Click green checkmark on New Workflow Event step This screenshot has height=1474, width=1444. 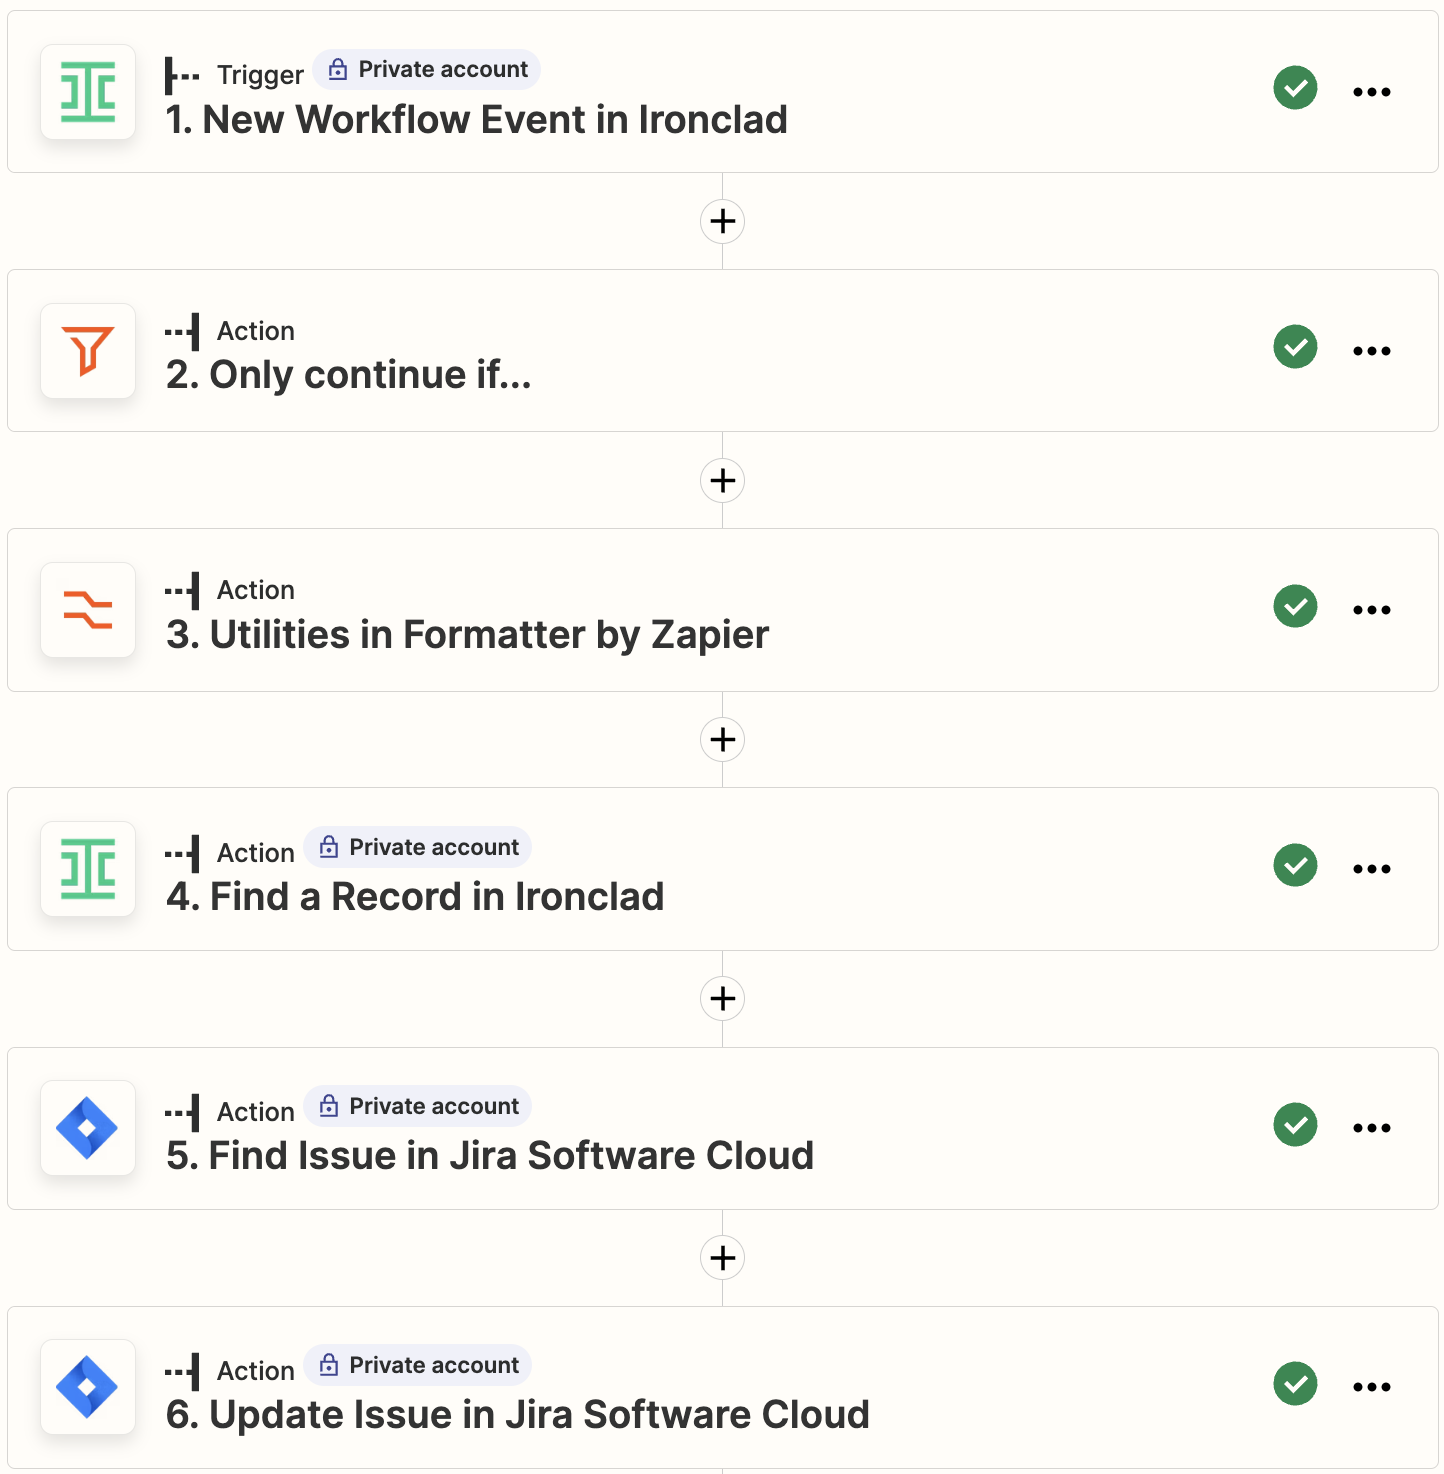(1295, 88)
